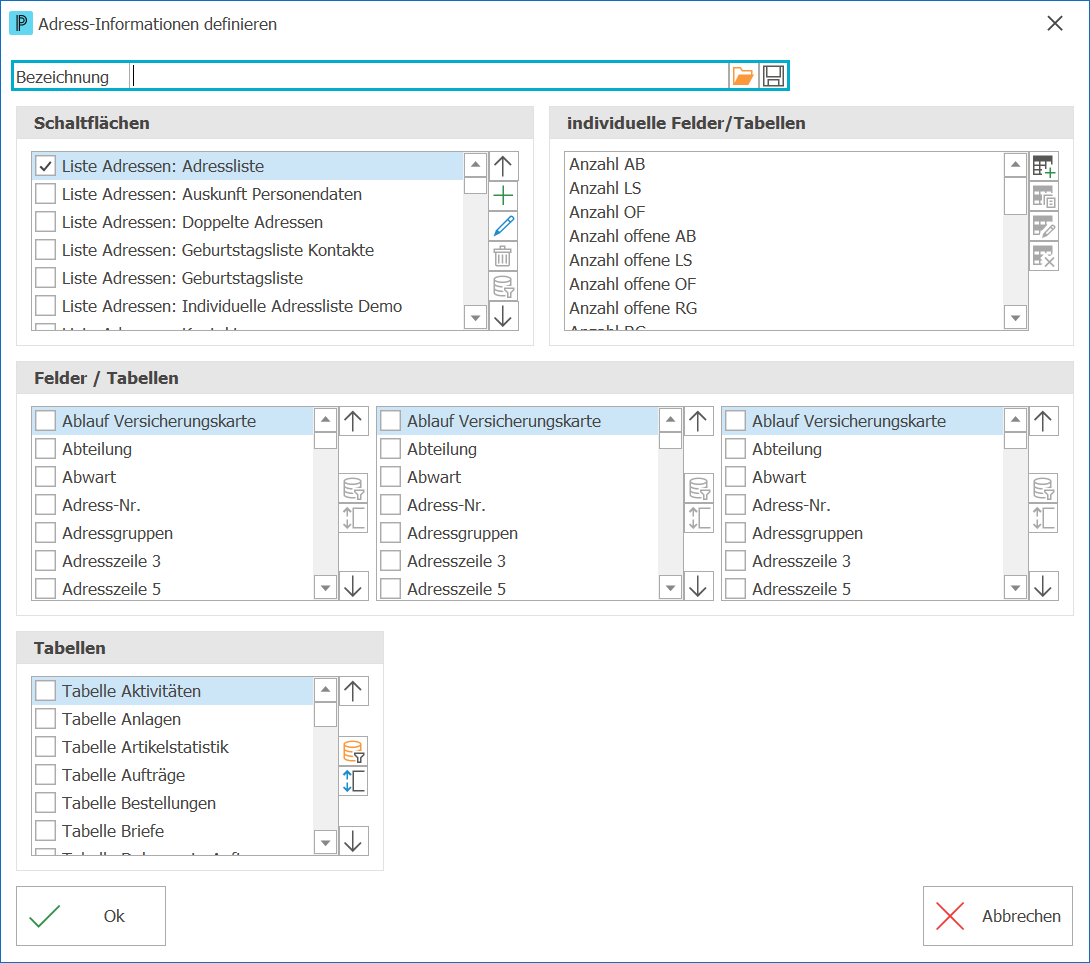Close the Adress-Informationen dialog
The image size is (1090, 963).
(x=1055, y=24)
